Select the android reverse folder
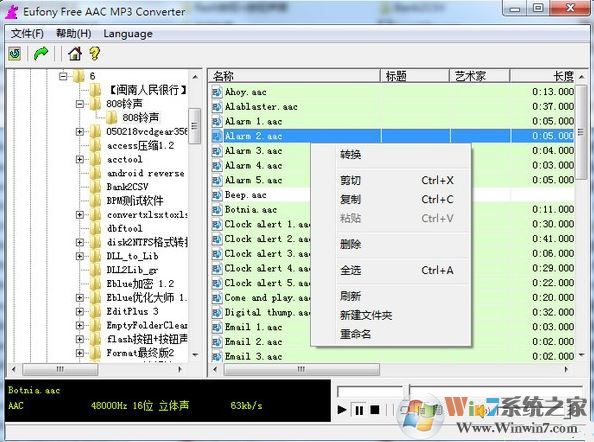The image size is (594, 442). point(146,173)
